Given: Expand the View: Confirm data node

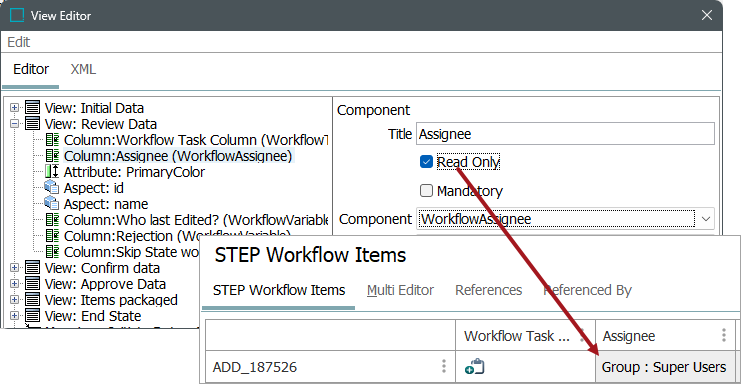Looking at the screenshot, I should (x=15, y=268).
